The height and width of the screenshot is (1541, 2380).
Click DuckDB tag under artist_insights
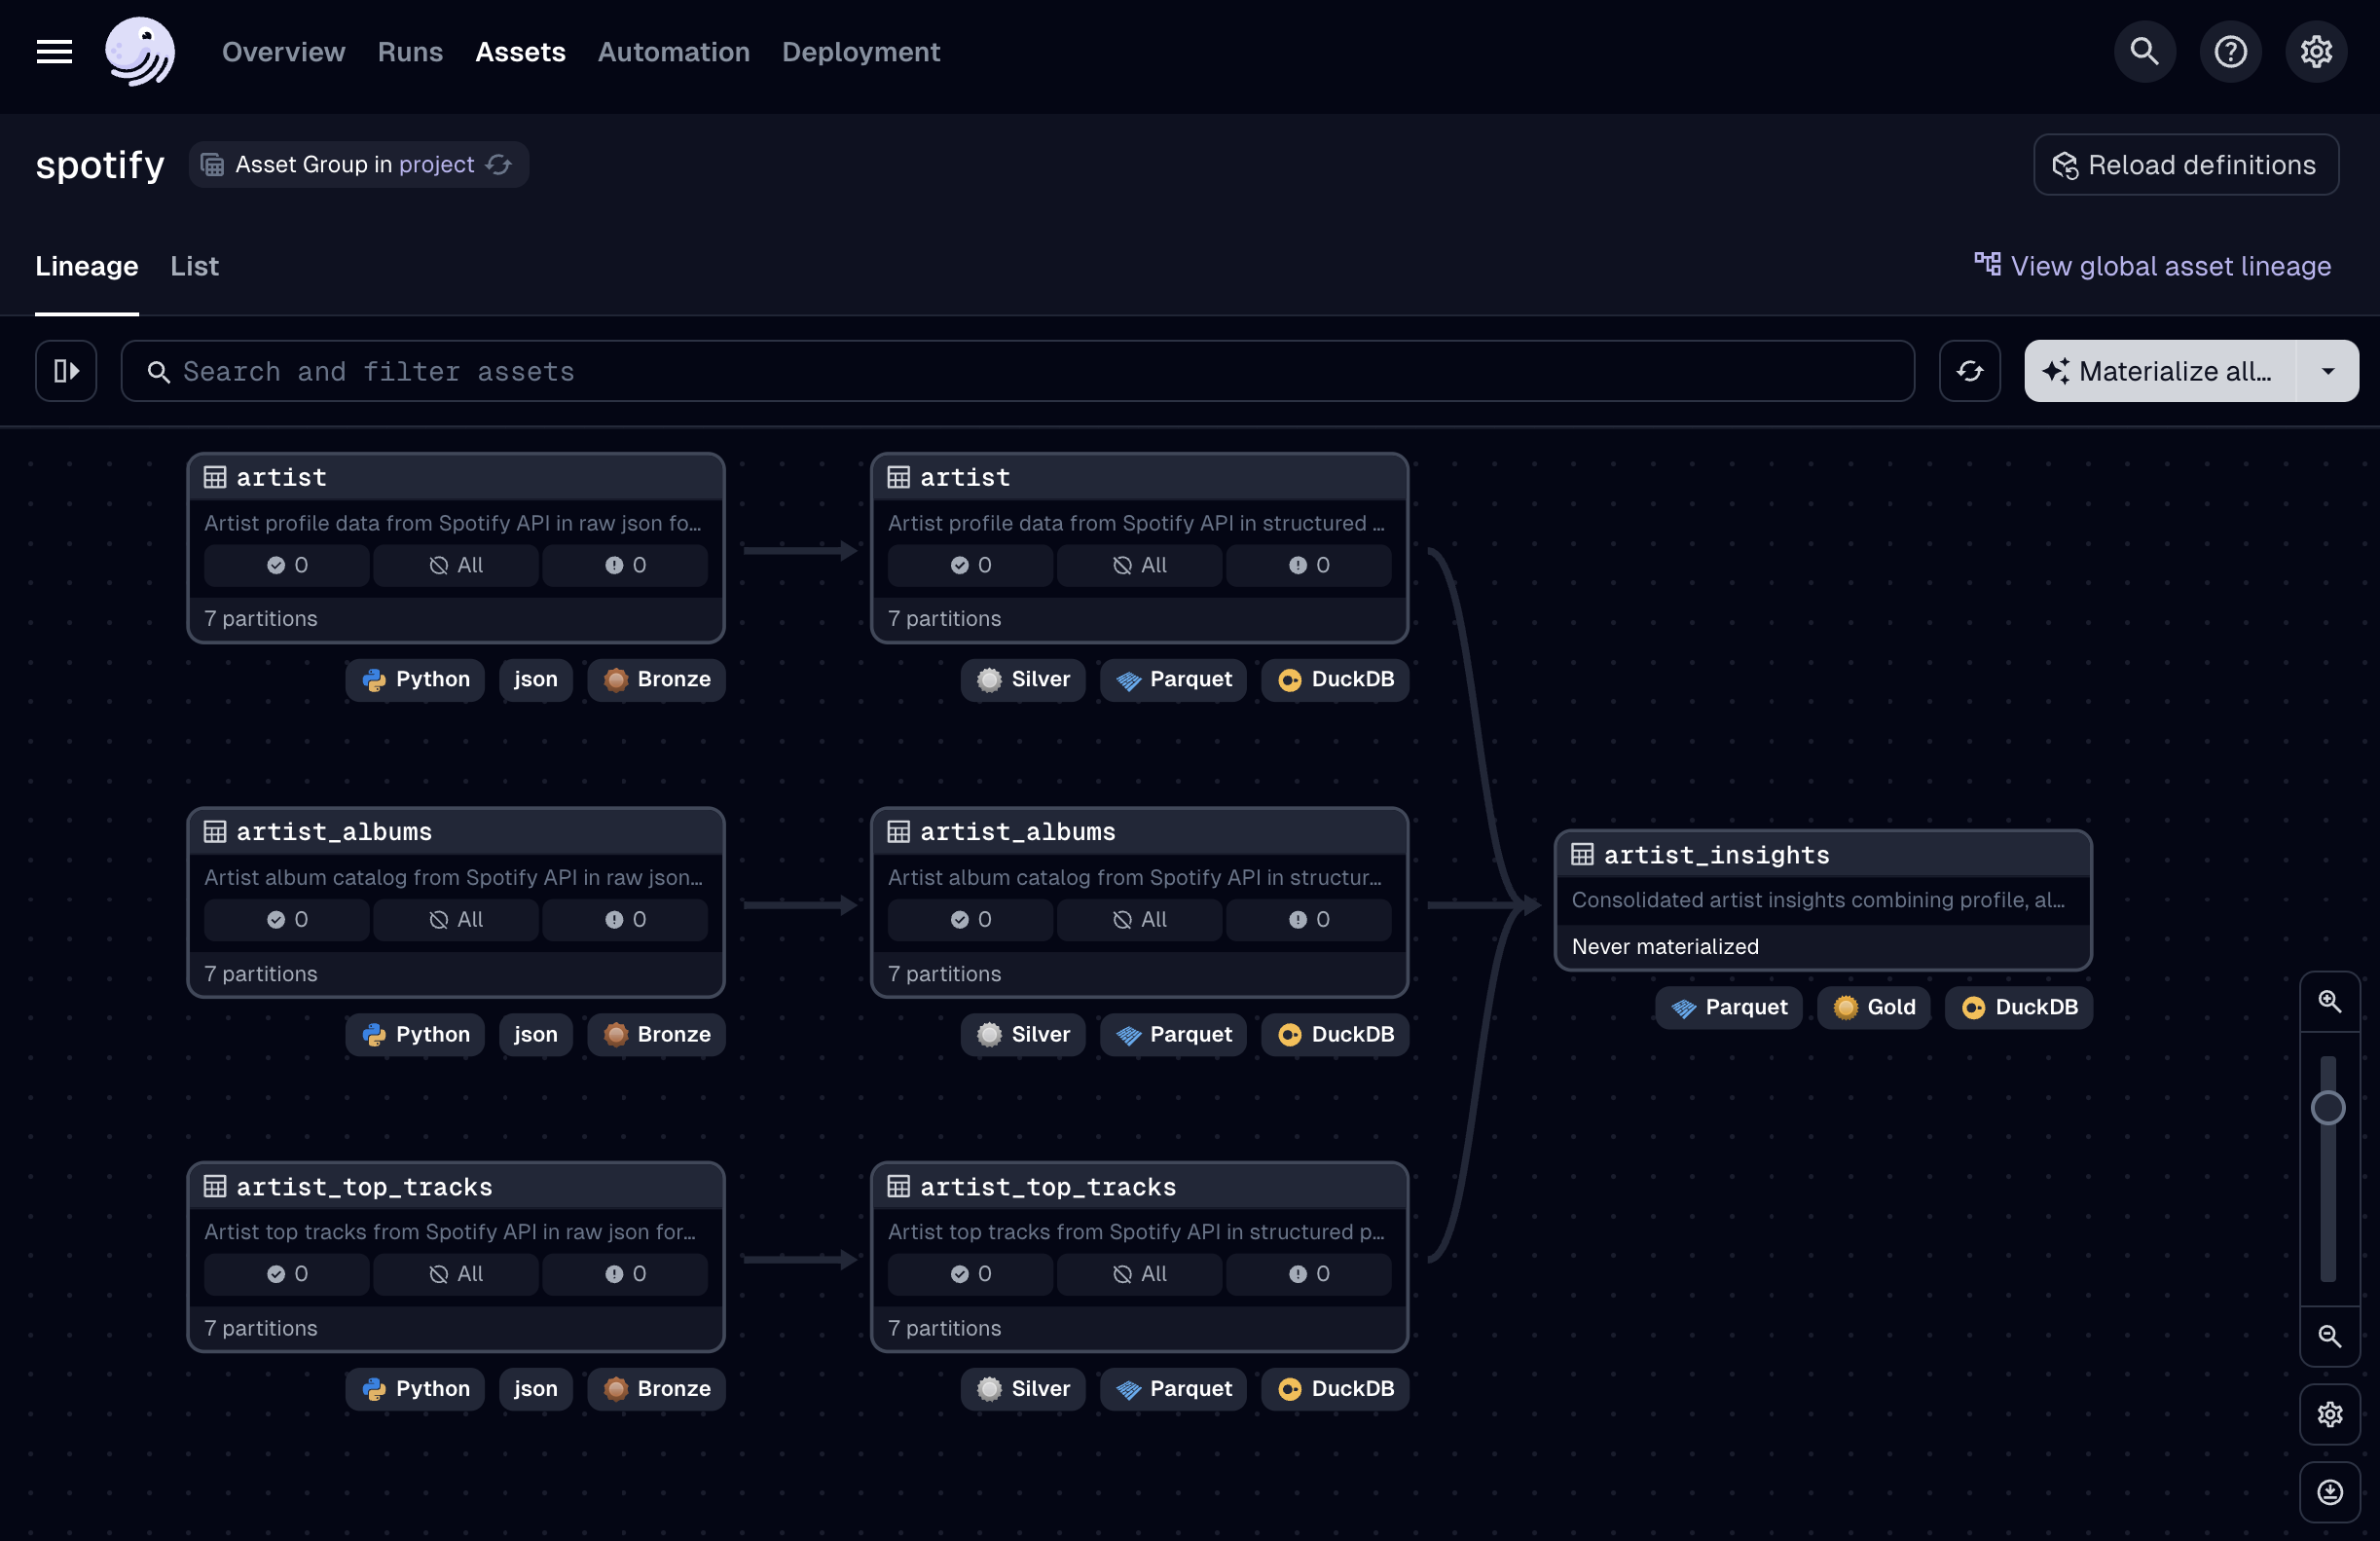2019,1007
